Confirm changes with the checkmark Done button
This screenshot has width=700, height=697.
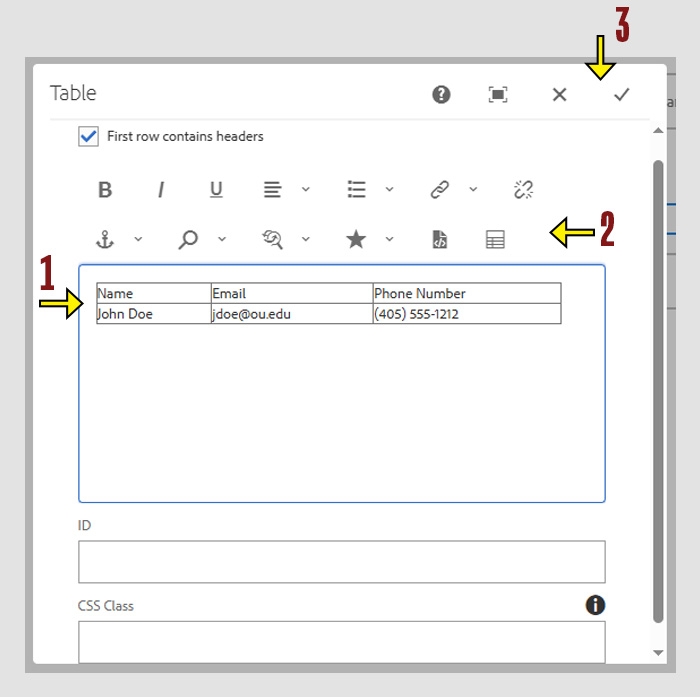(621, 95)
